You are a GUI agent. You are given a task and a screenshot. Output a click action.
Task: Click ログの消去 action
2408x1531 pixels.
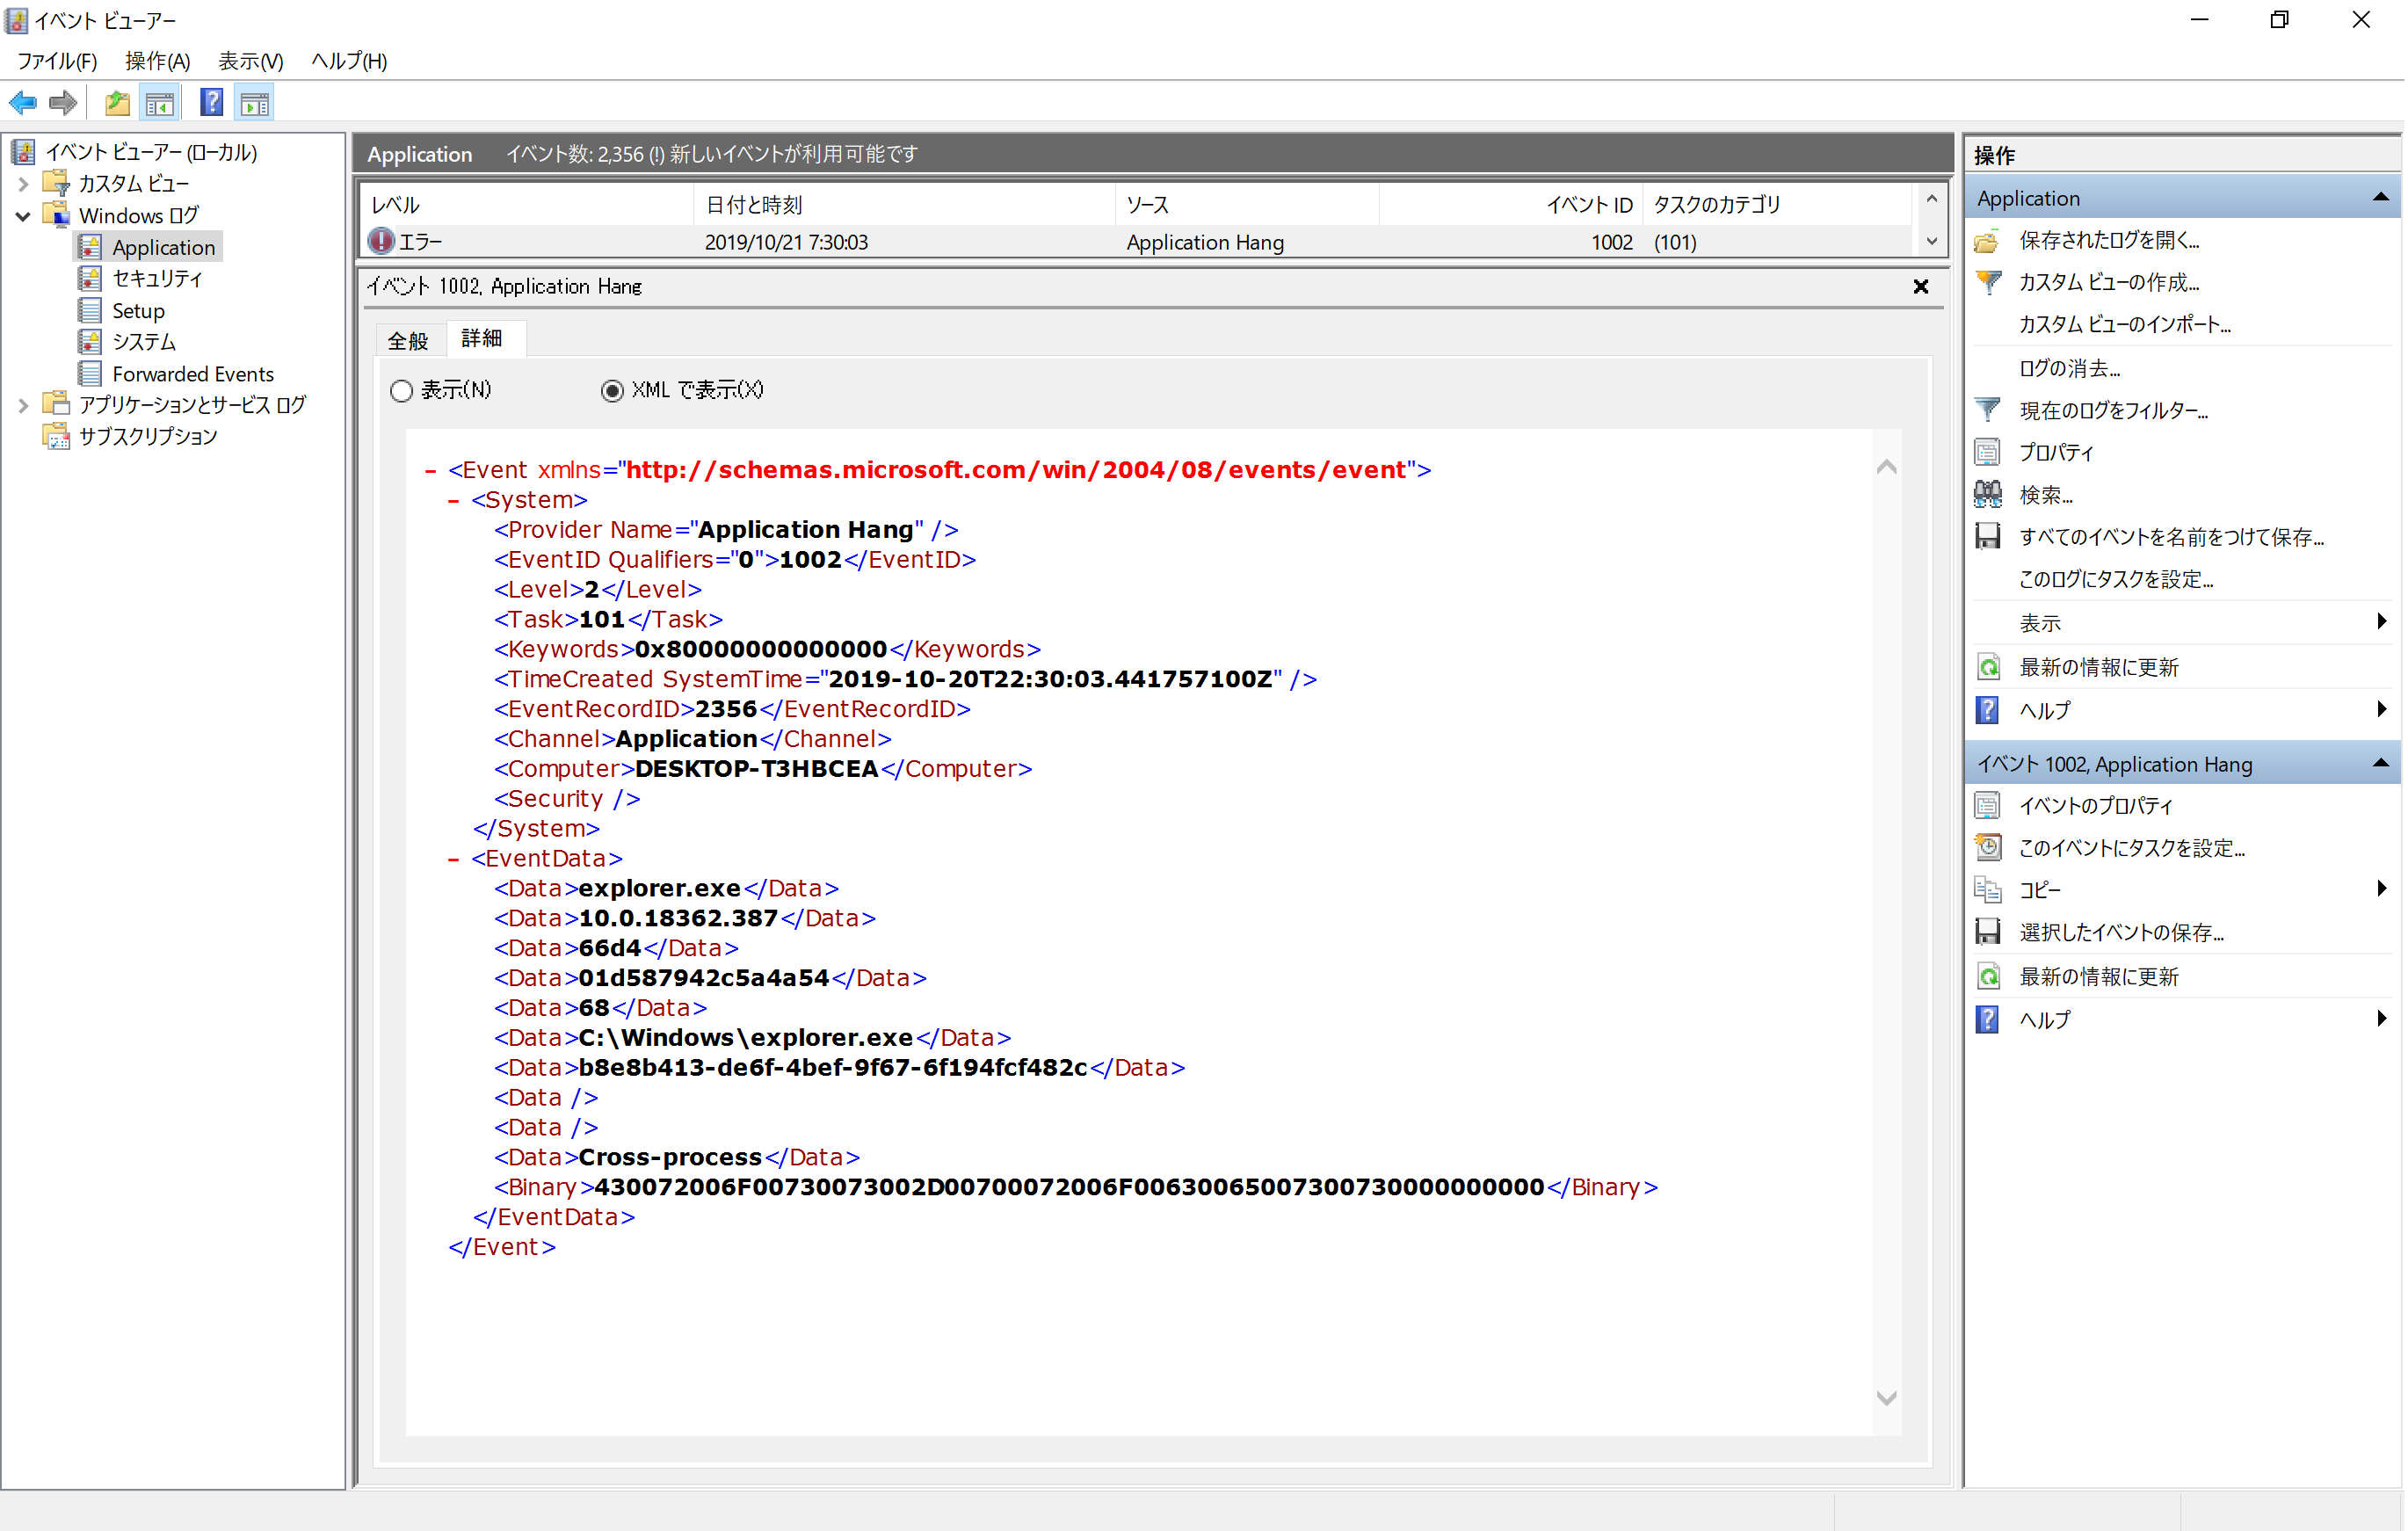(x=2069, y=369)
